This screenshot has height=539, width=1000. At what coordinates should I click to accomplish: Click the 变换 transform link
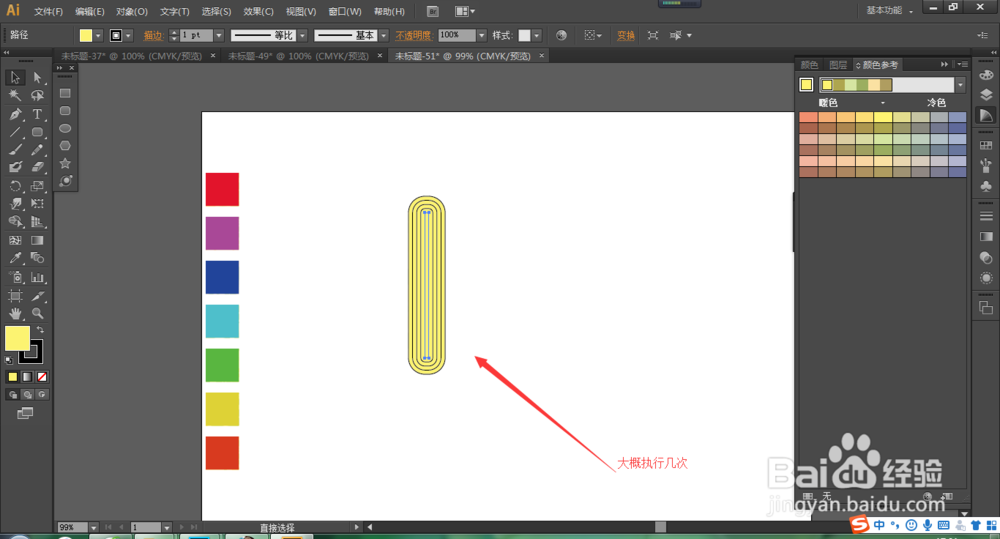coord(626,36)
